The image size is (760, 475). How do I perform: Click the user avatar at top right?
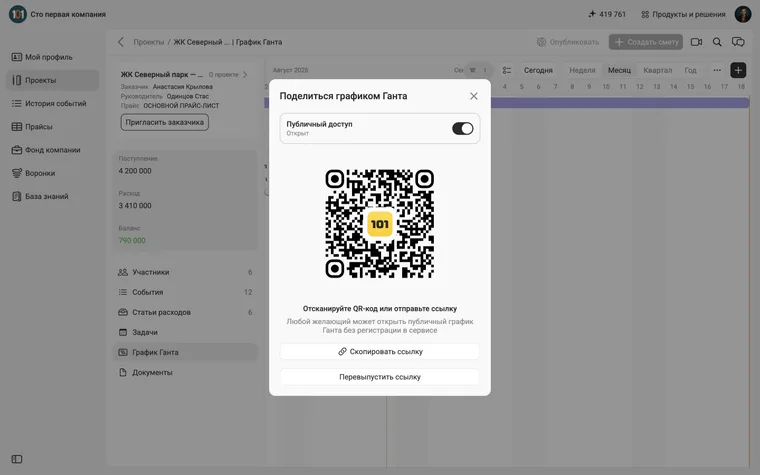click(x=743, y=14)
